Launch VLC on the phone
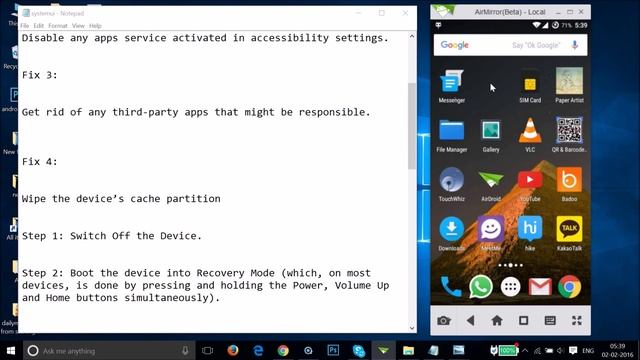 [x=530, y=135]
